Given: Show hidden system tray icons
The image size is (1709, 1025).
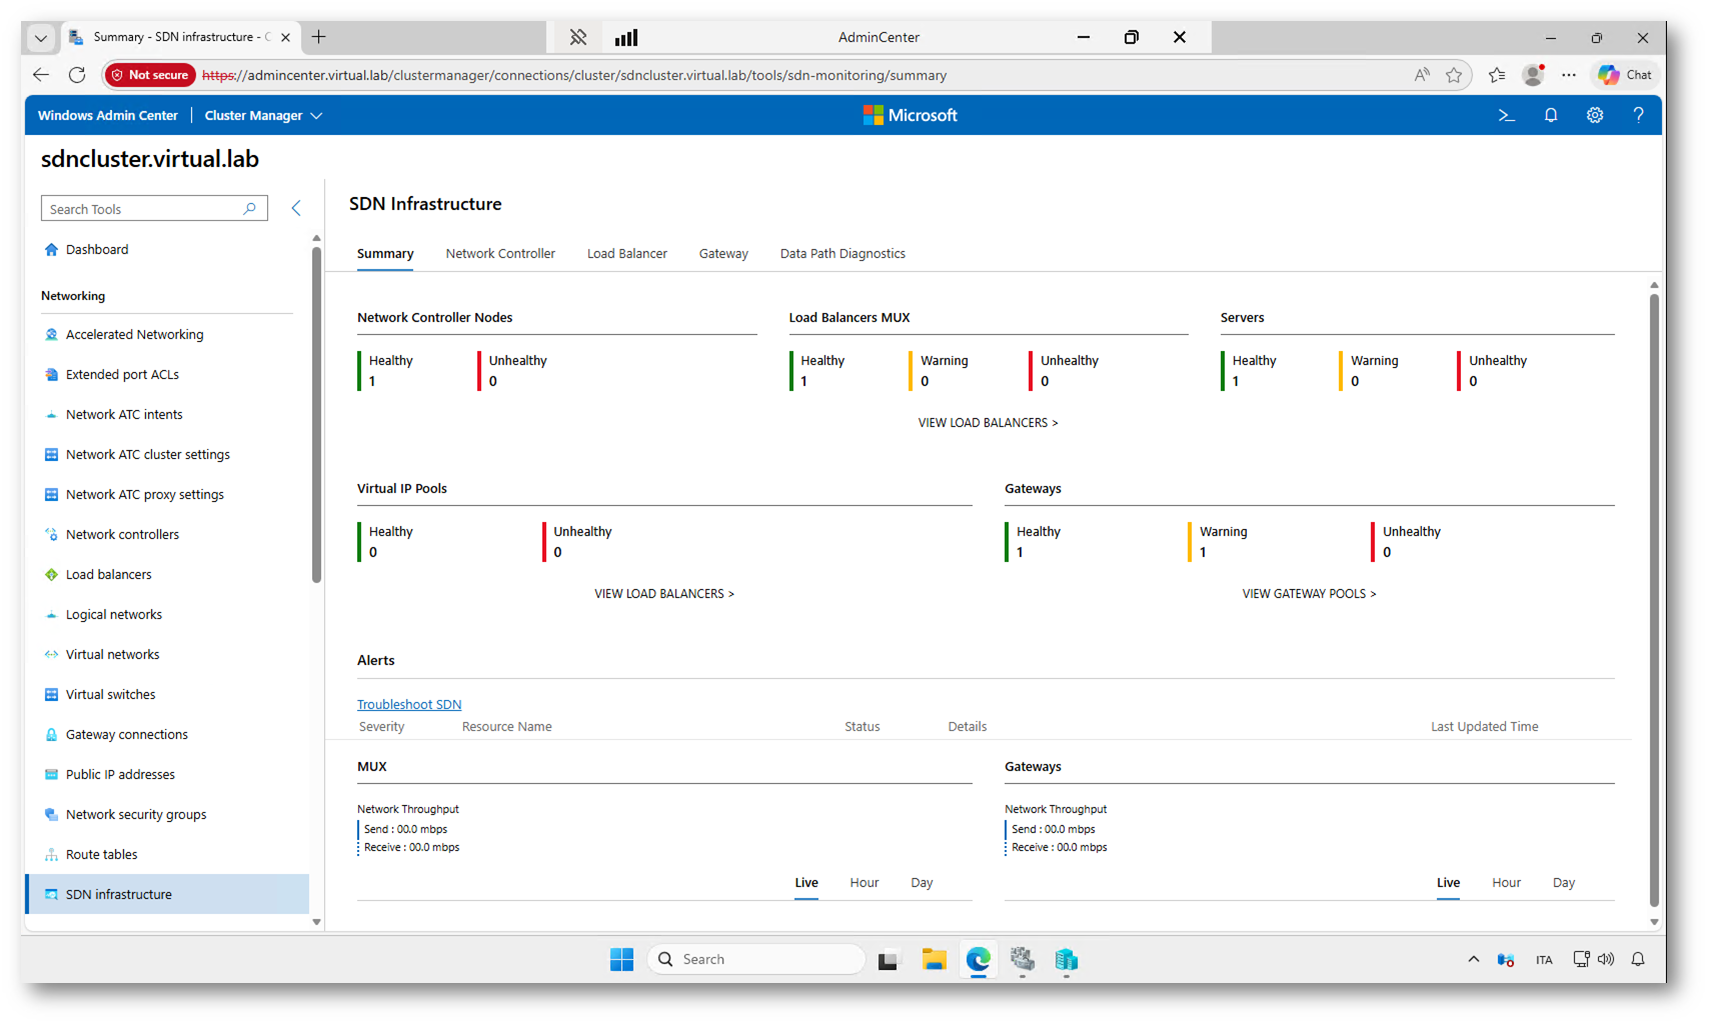Looking at the screenshot, I should click(x=1473, y=960).
